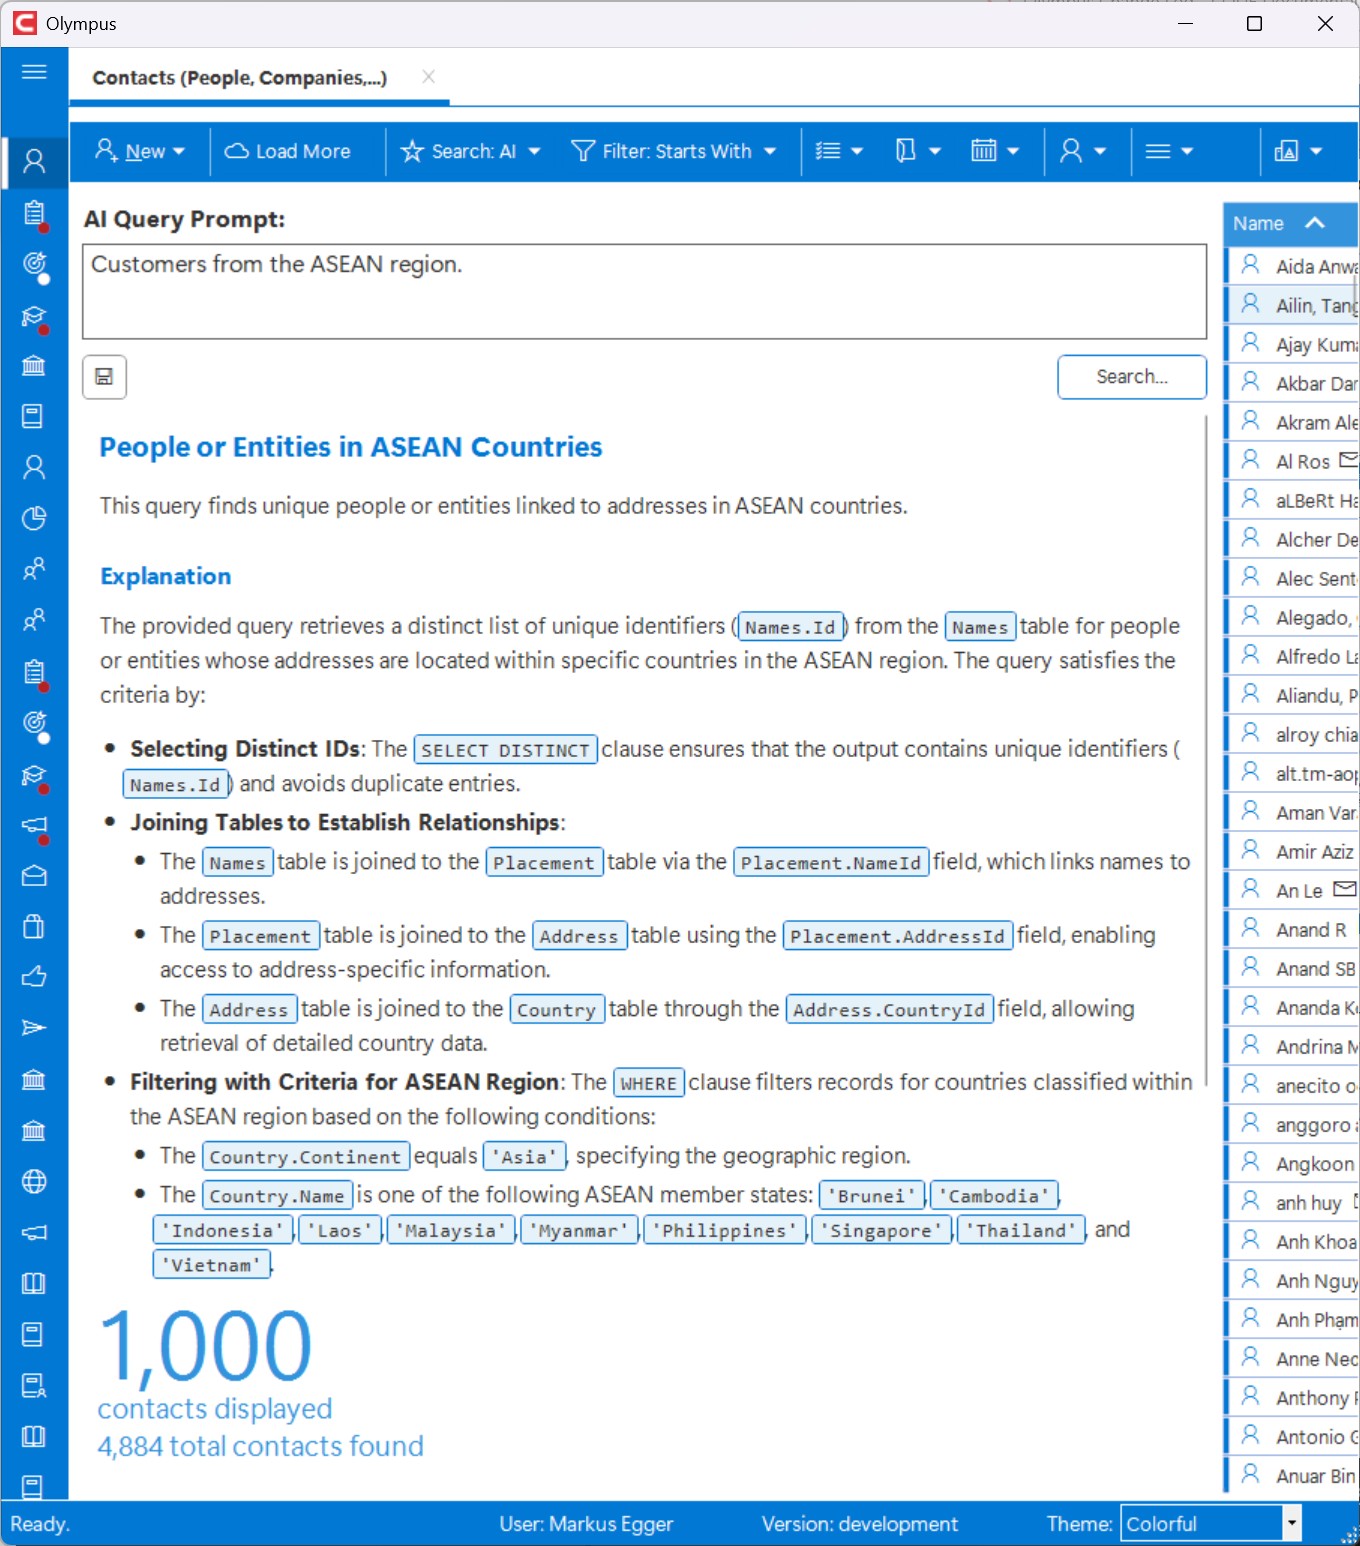
Task: Select contact Amir Aziz row
Action: (x=1292, y=851)
